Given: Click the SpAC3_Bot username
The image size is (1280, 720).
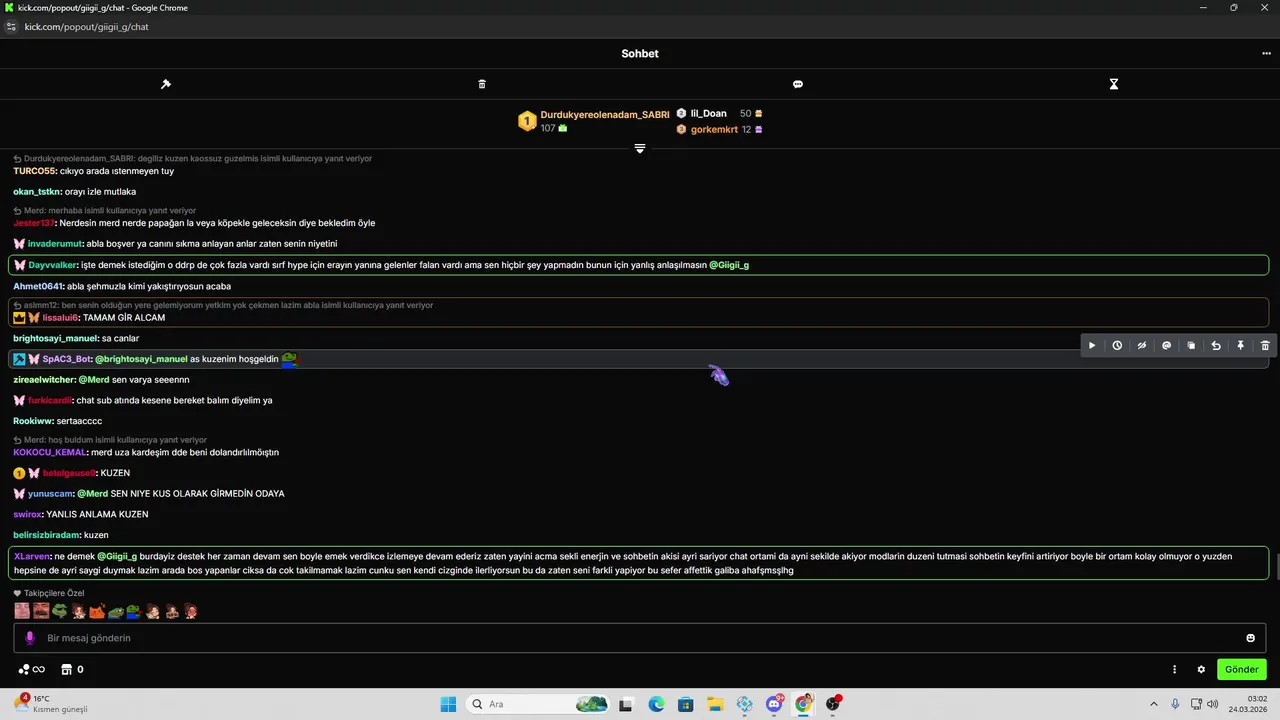Looking at the screenshot, I should 66,359.
